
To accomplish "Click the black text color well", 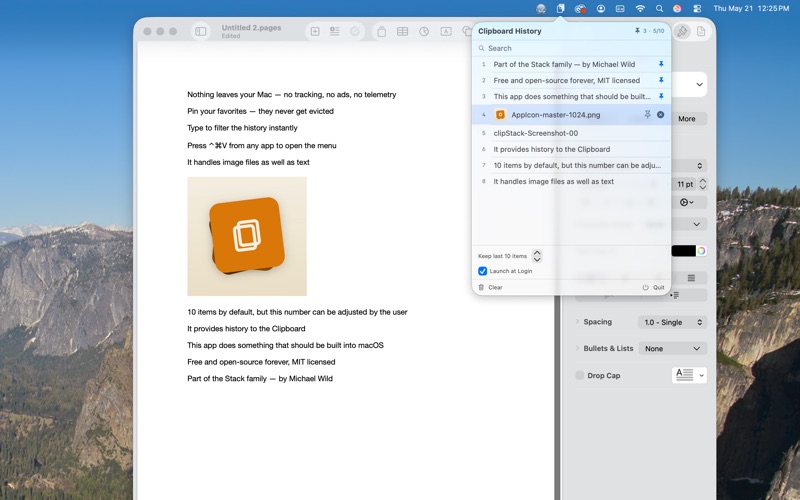I will point(683,251).
